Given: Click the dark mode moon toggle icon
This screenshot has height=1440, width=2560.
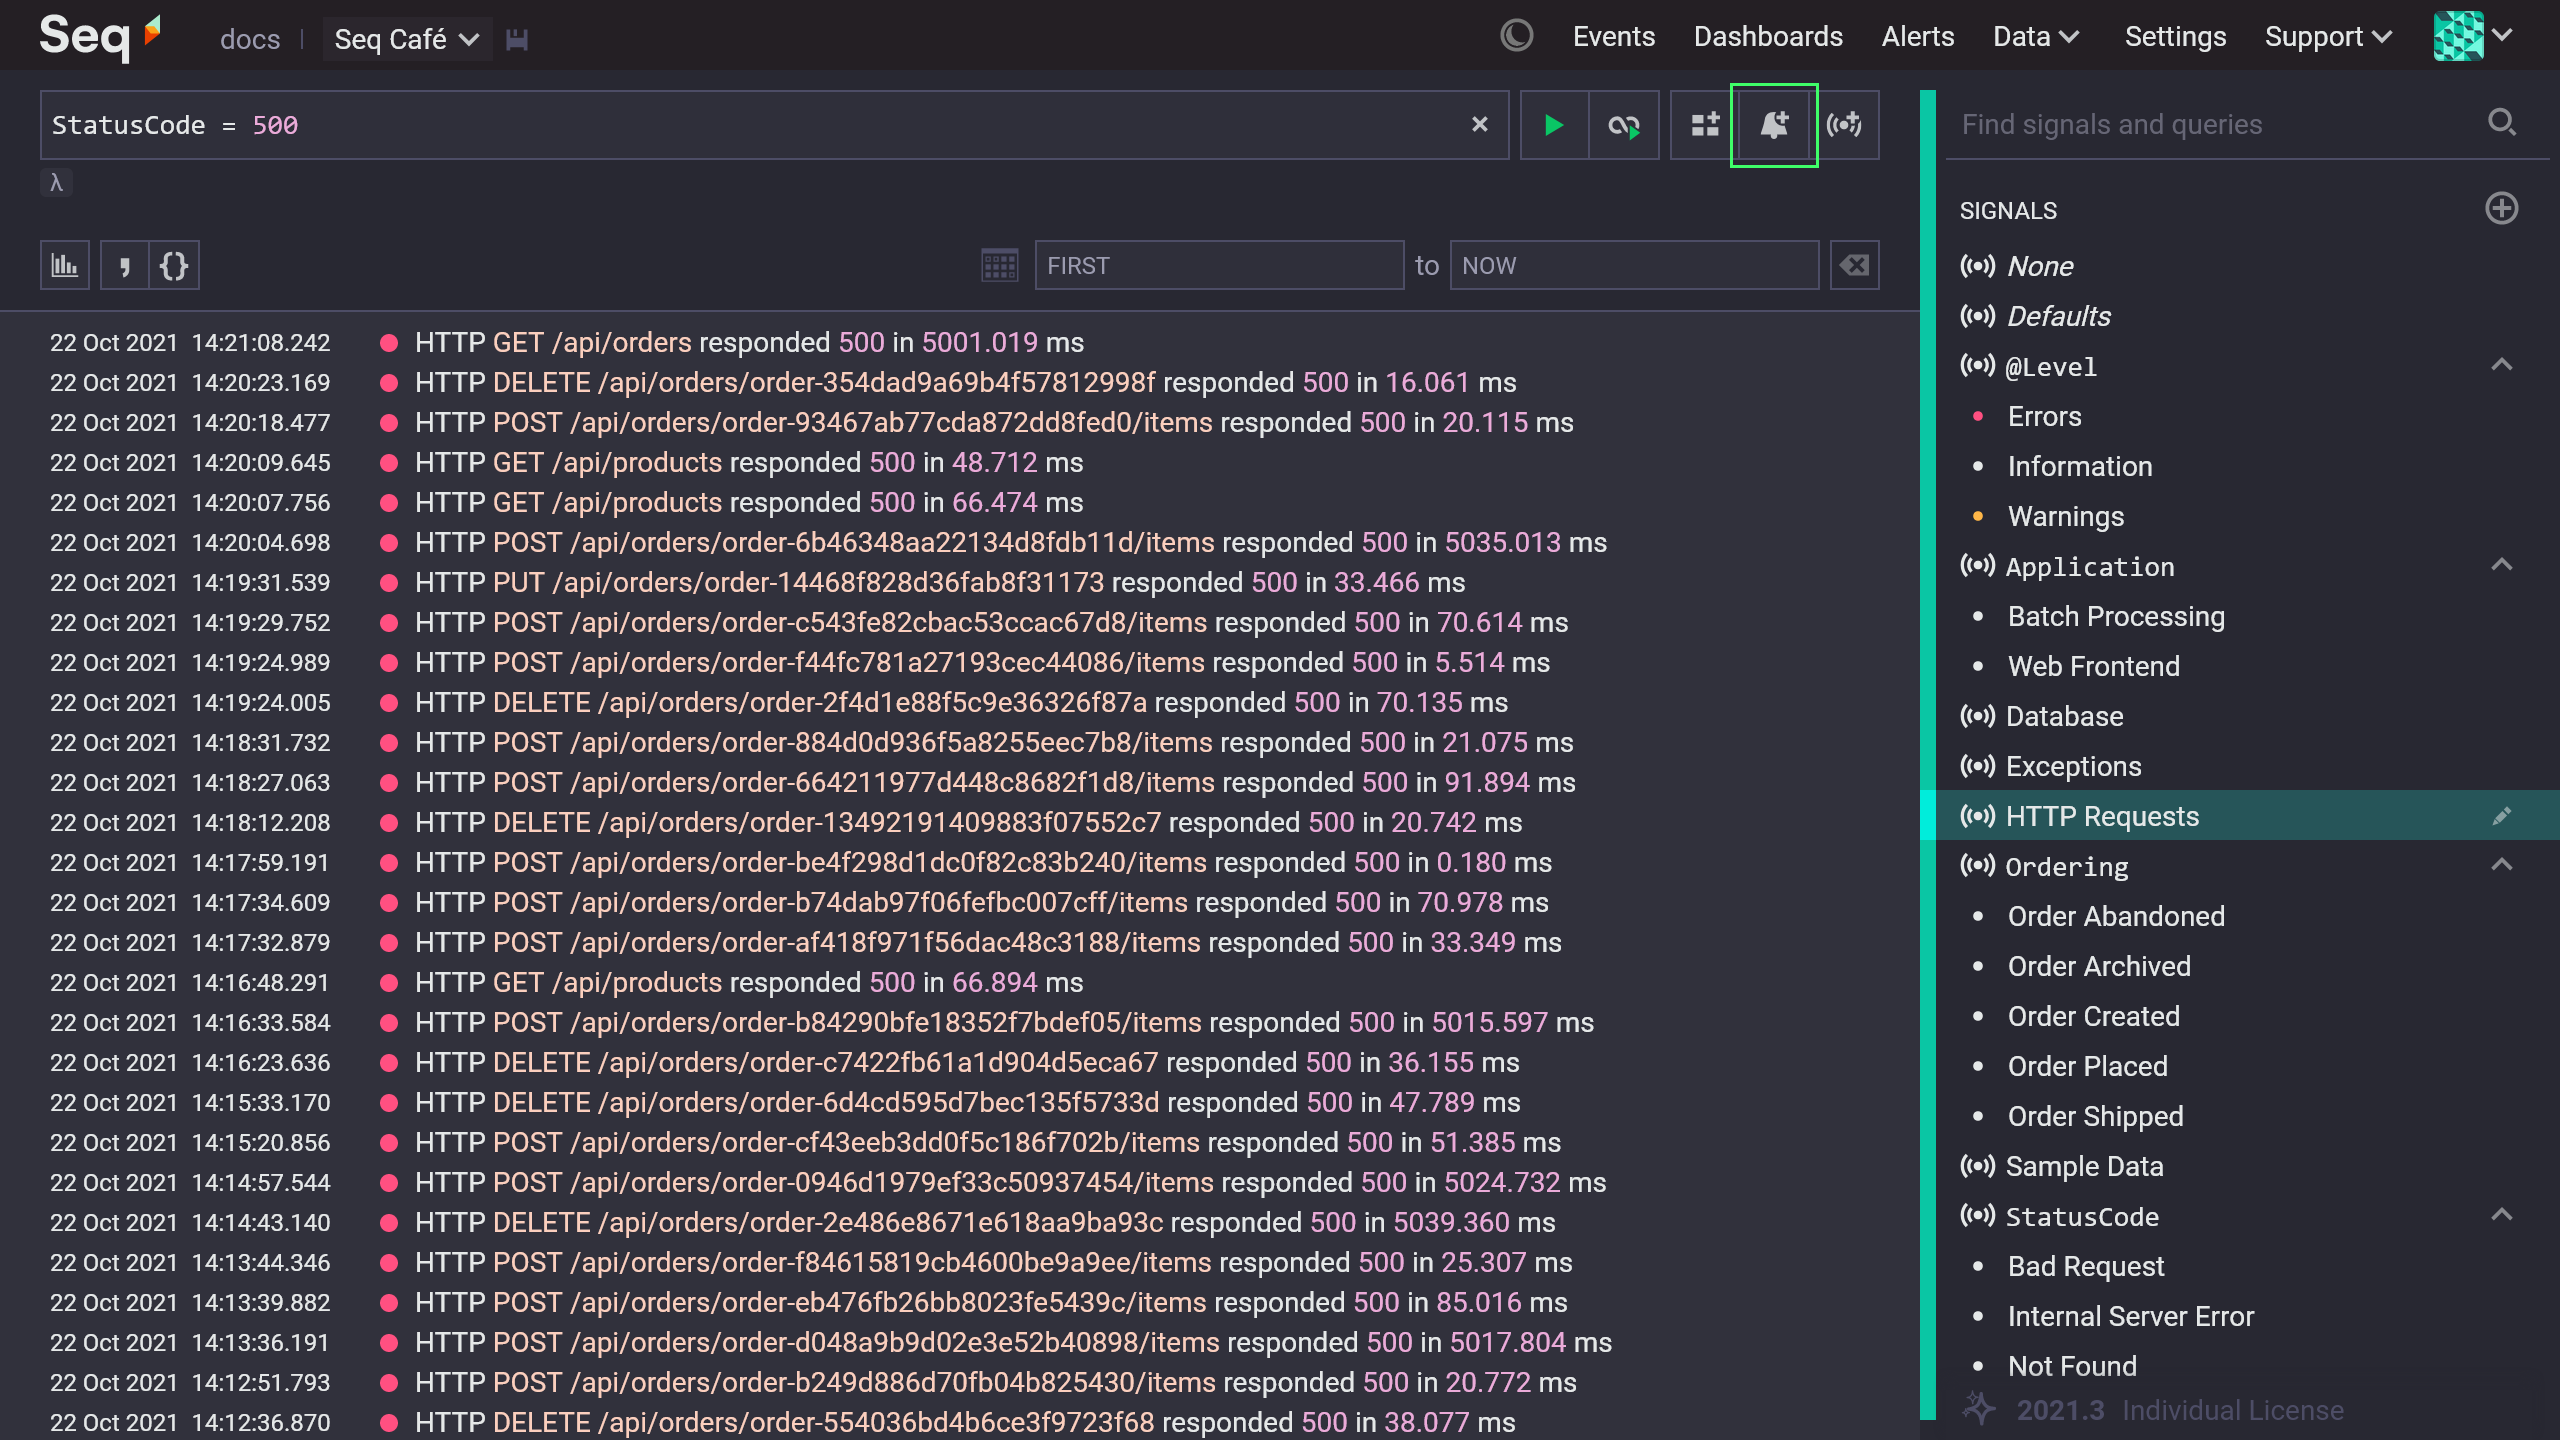Looking at the screenshot, I should pyautogui.click(x=1517, y=35).
